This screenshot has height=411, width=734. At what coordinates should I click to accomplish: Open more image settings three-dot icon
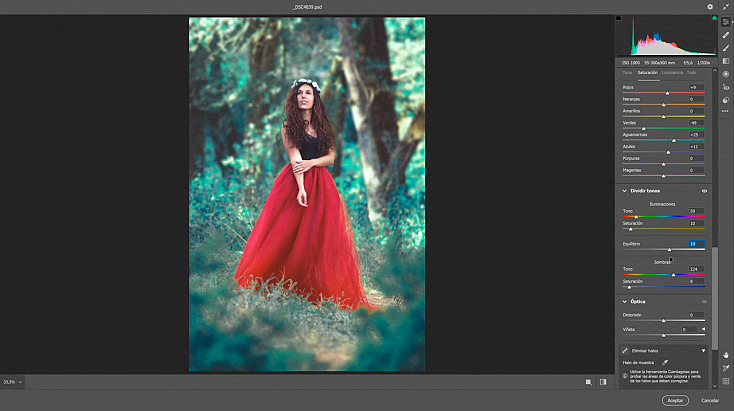[726, 111]
